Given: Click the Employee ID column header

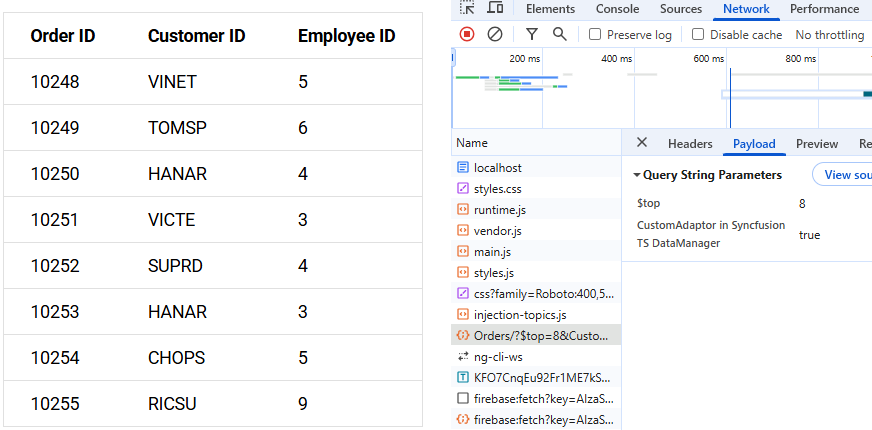Looking at the screenshot, I should pyautogui.click(x=346, y=36).
